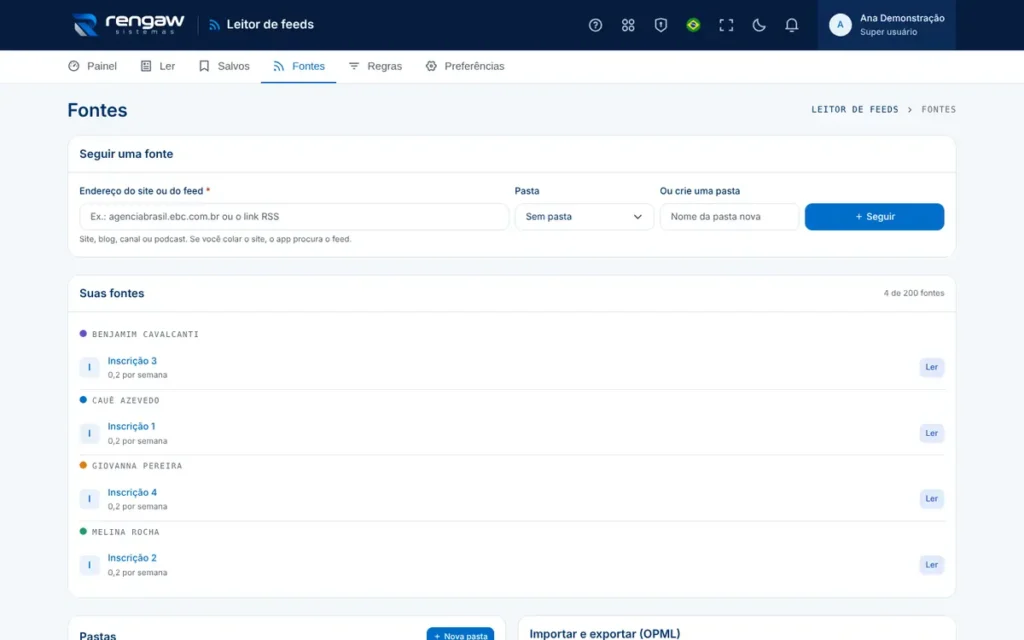The height and width of the screenshot is (640, 1024).
Task: Click the site or feed address field
Action: point(294,217)
